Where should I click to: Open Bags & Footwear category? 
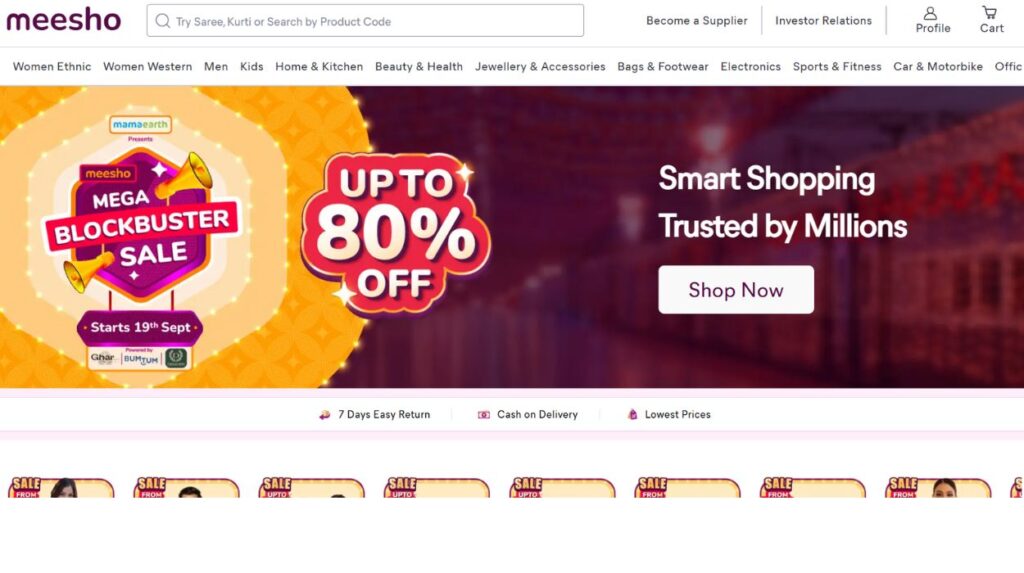coord(663,67)
